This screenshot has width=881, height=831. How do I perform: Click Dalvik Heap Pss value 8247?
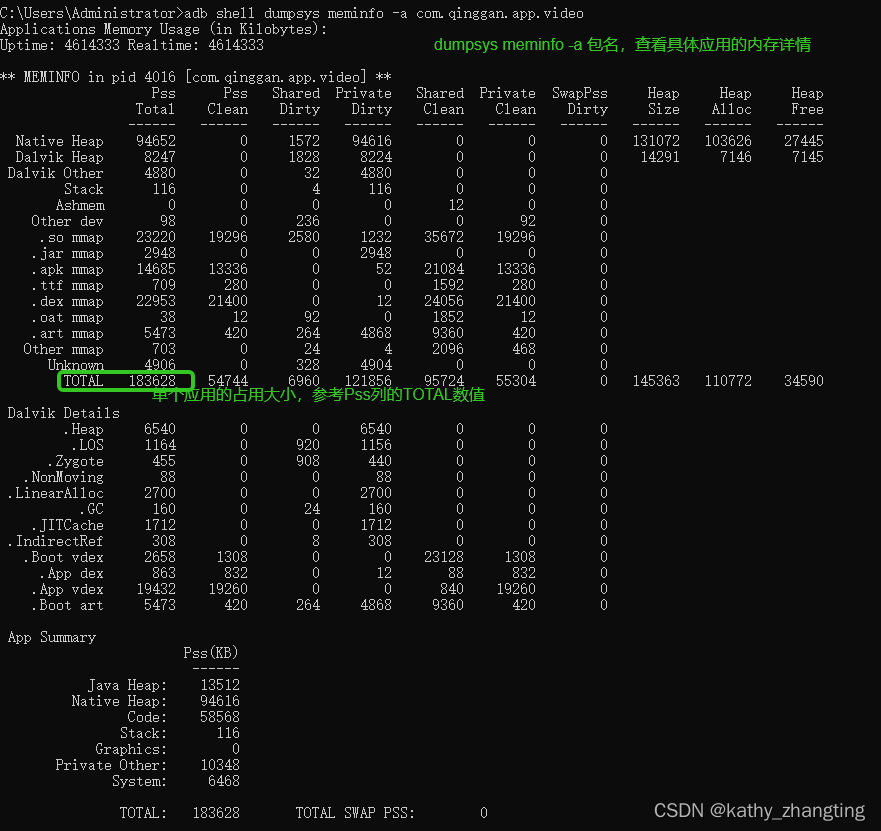point(160,157)
